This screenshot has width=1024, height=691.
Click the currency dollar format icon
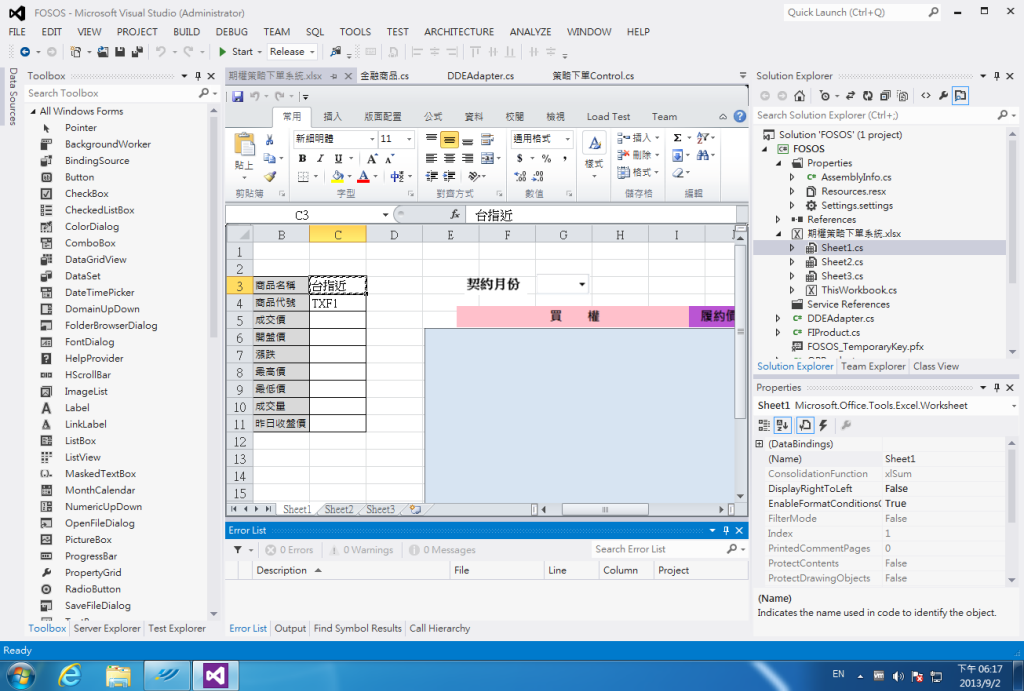point(520,158)
